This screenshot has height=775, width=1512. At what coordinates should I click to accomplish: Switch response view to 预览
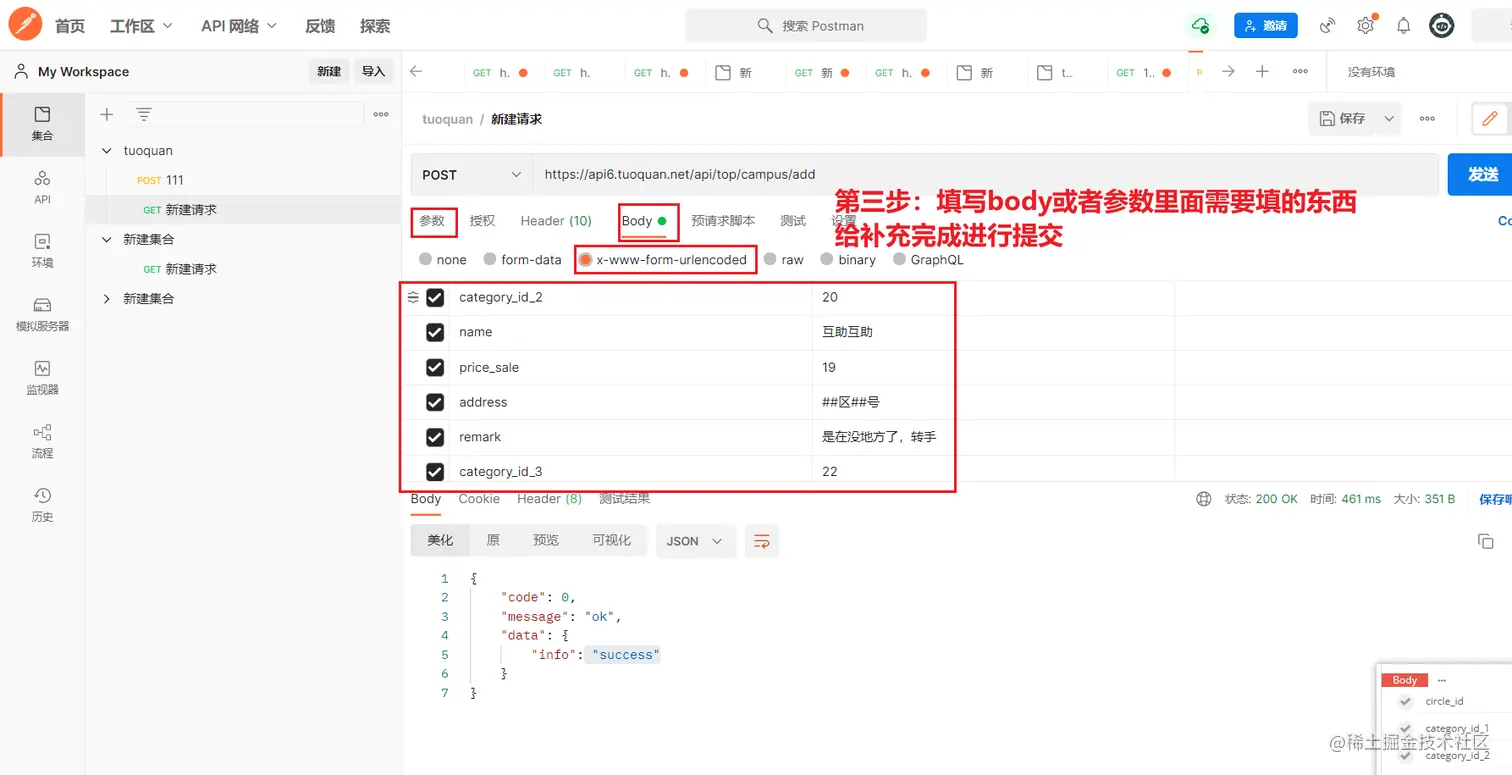[x=546, y=541]
